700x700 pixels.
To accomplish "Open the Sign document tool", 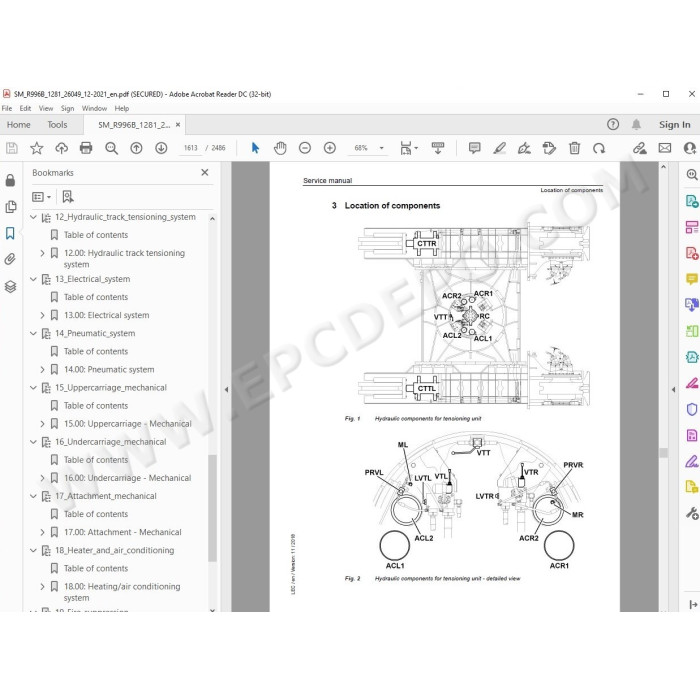I will [x=524, y=148].
